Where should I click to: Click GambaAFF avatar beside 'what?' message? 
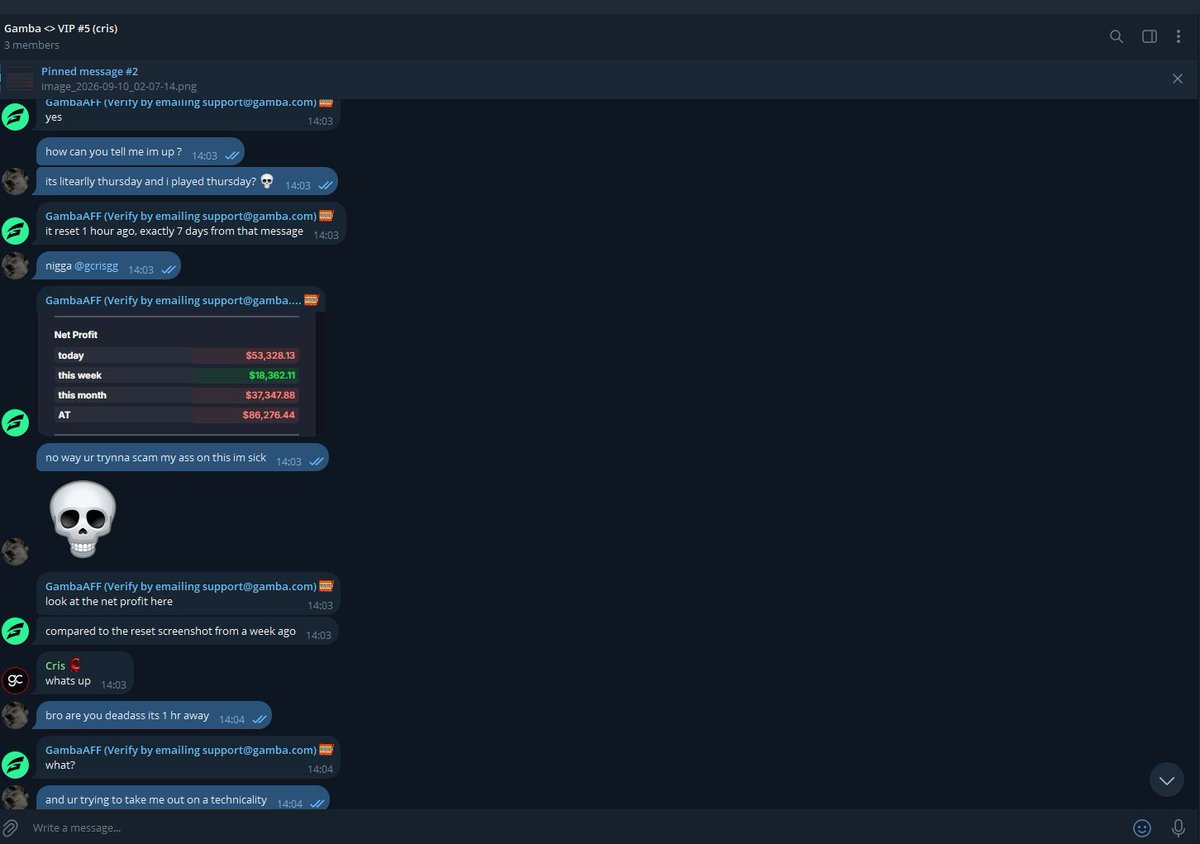coord(15,765)
